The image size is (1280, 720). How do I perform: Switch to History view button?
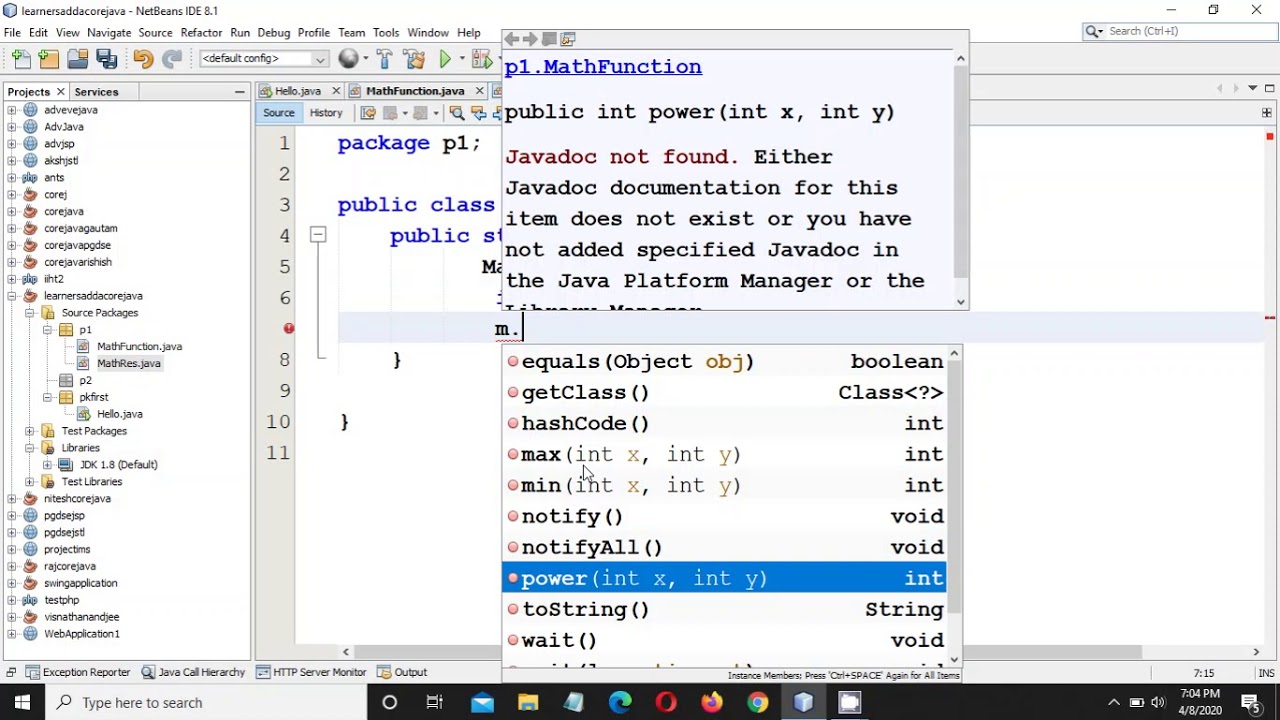click(x=326, y=113)
